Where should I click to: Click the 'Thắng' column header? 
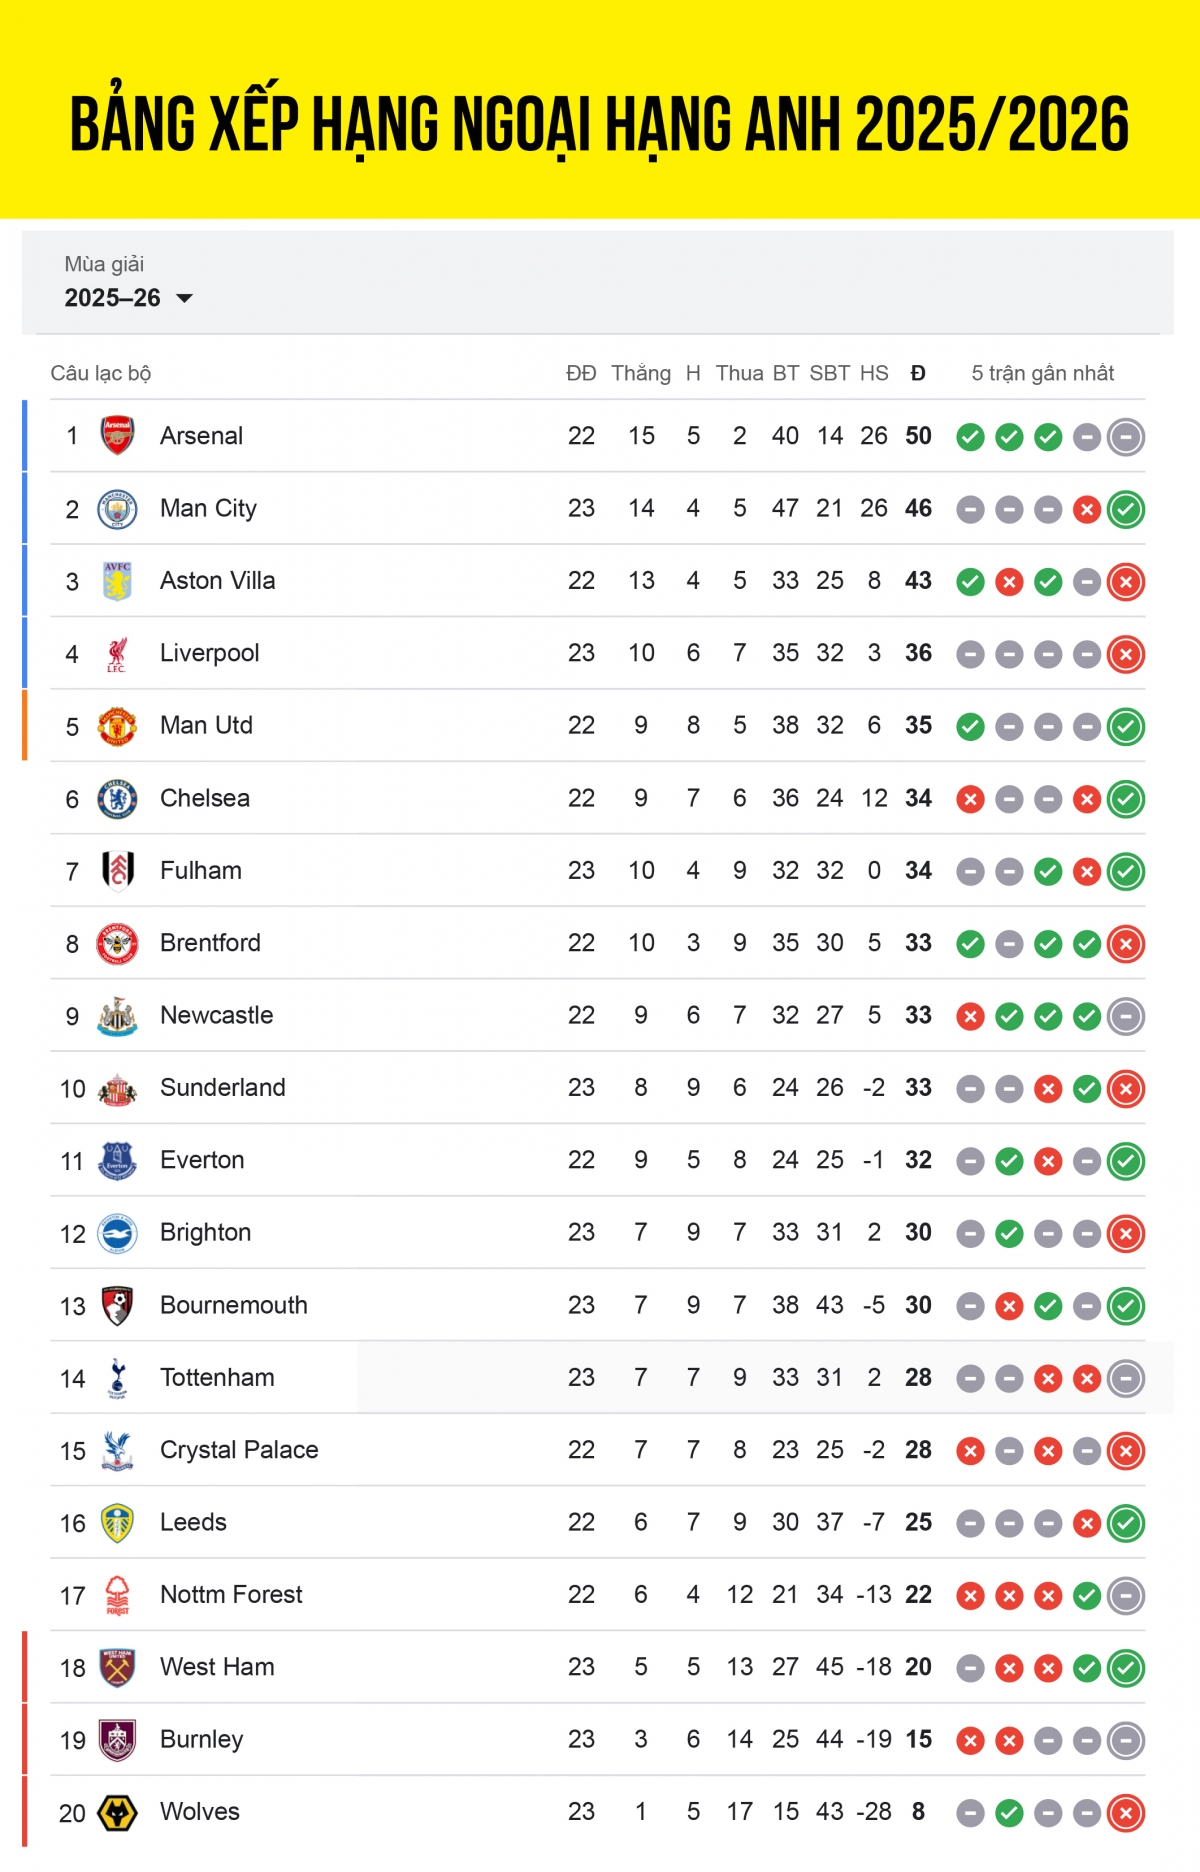641,373
